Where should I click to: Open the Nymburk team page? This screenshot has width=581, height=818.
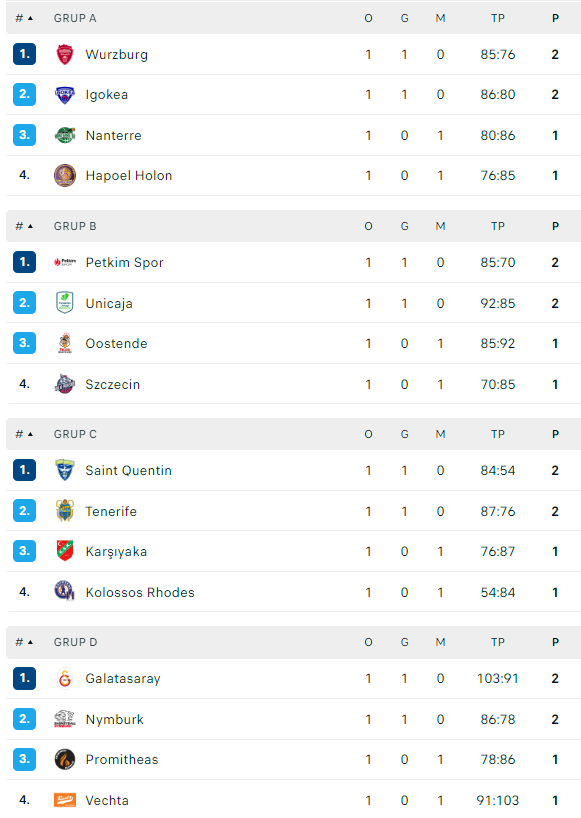(x=115, y=719)
